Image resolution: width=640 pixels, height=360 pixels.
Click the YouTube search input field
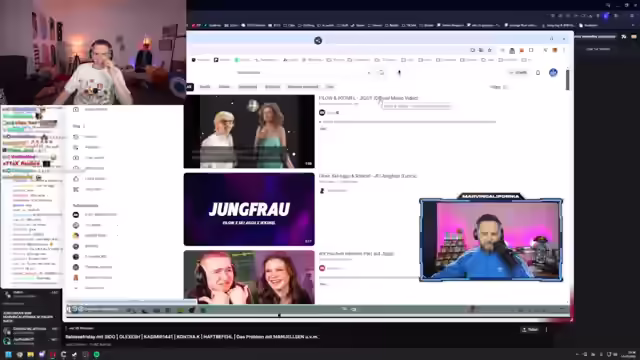coord(302,73)
